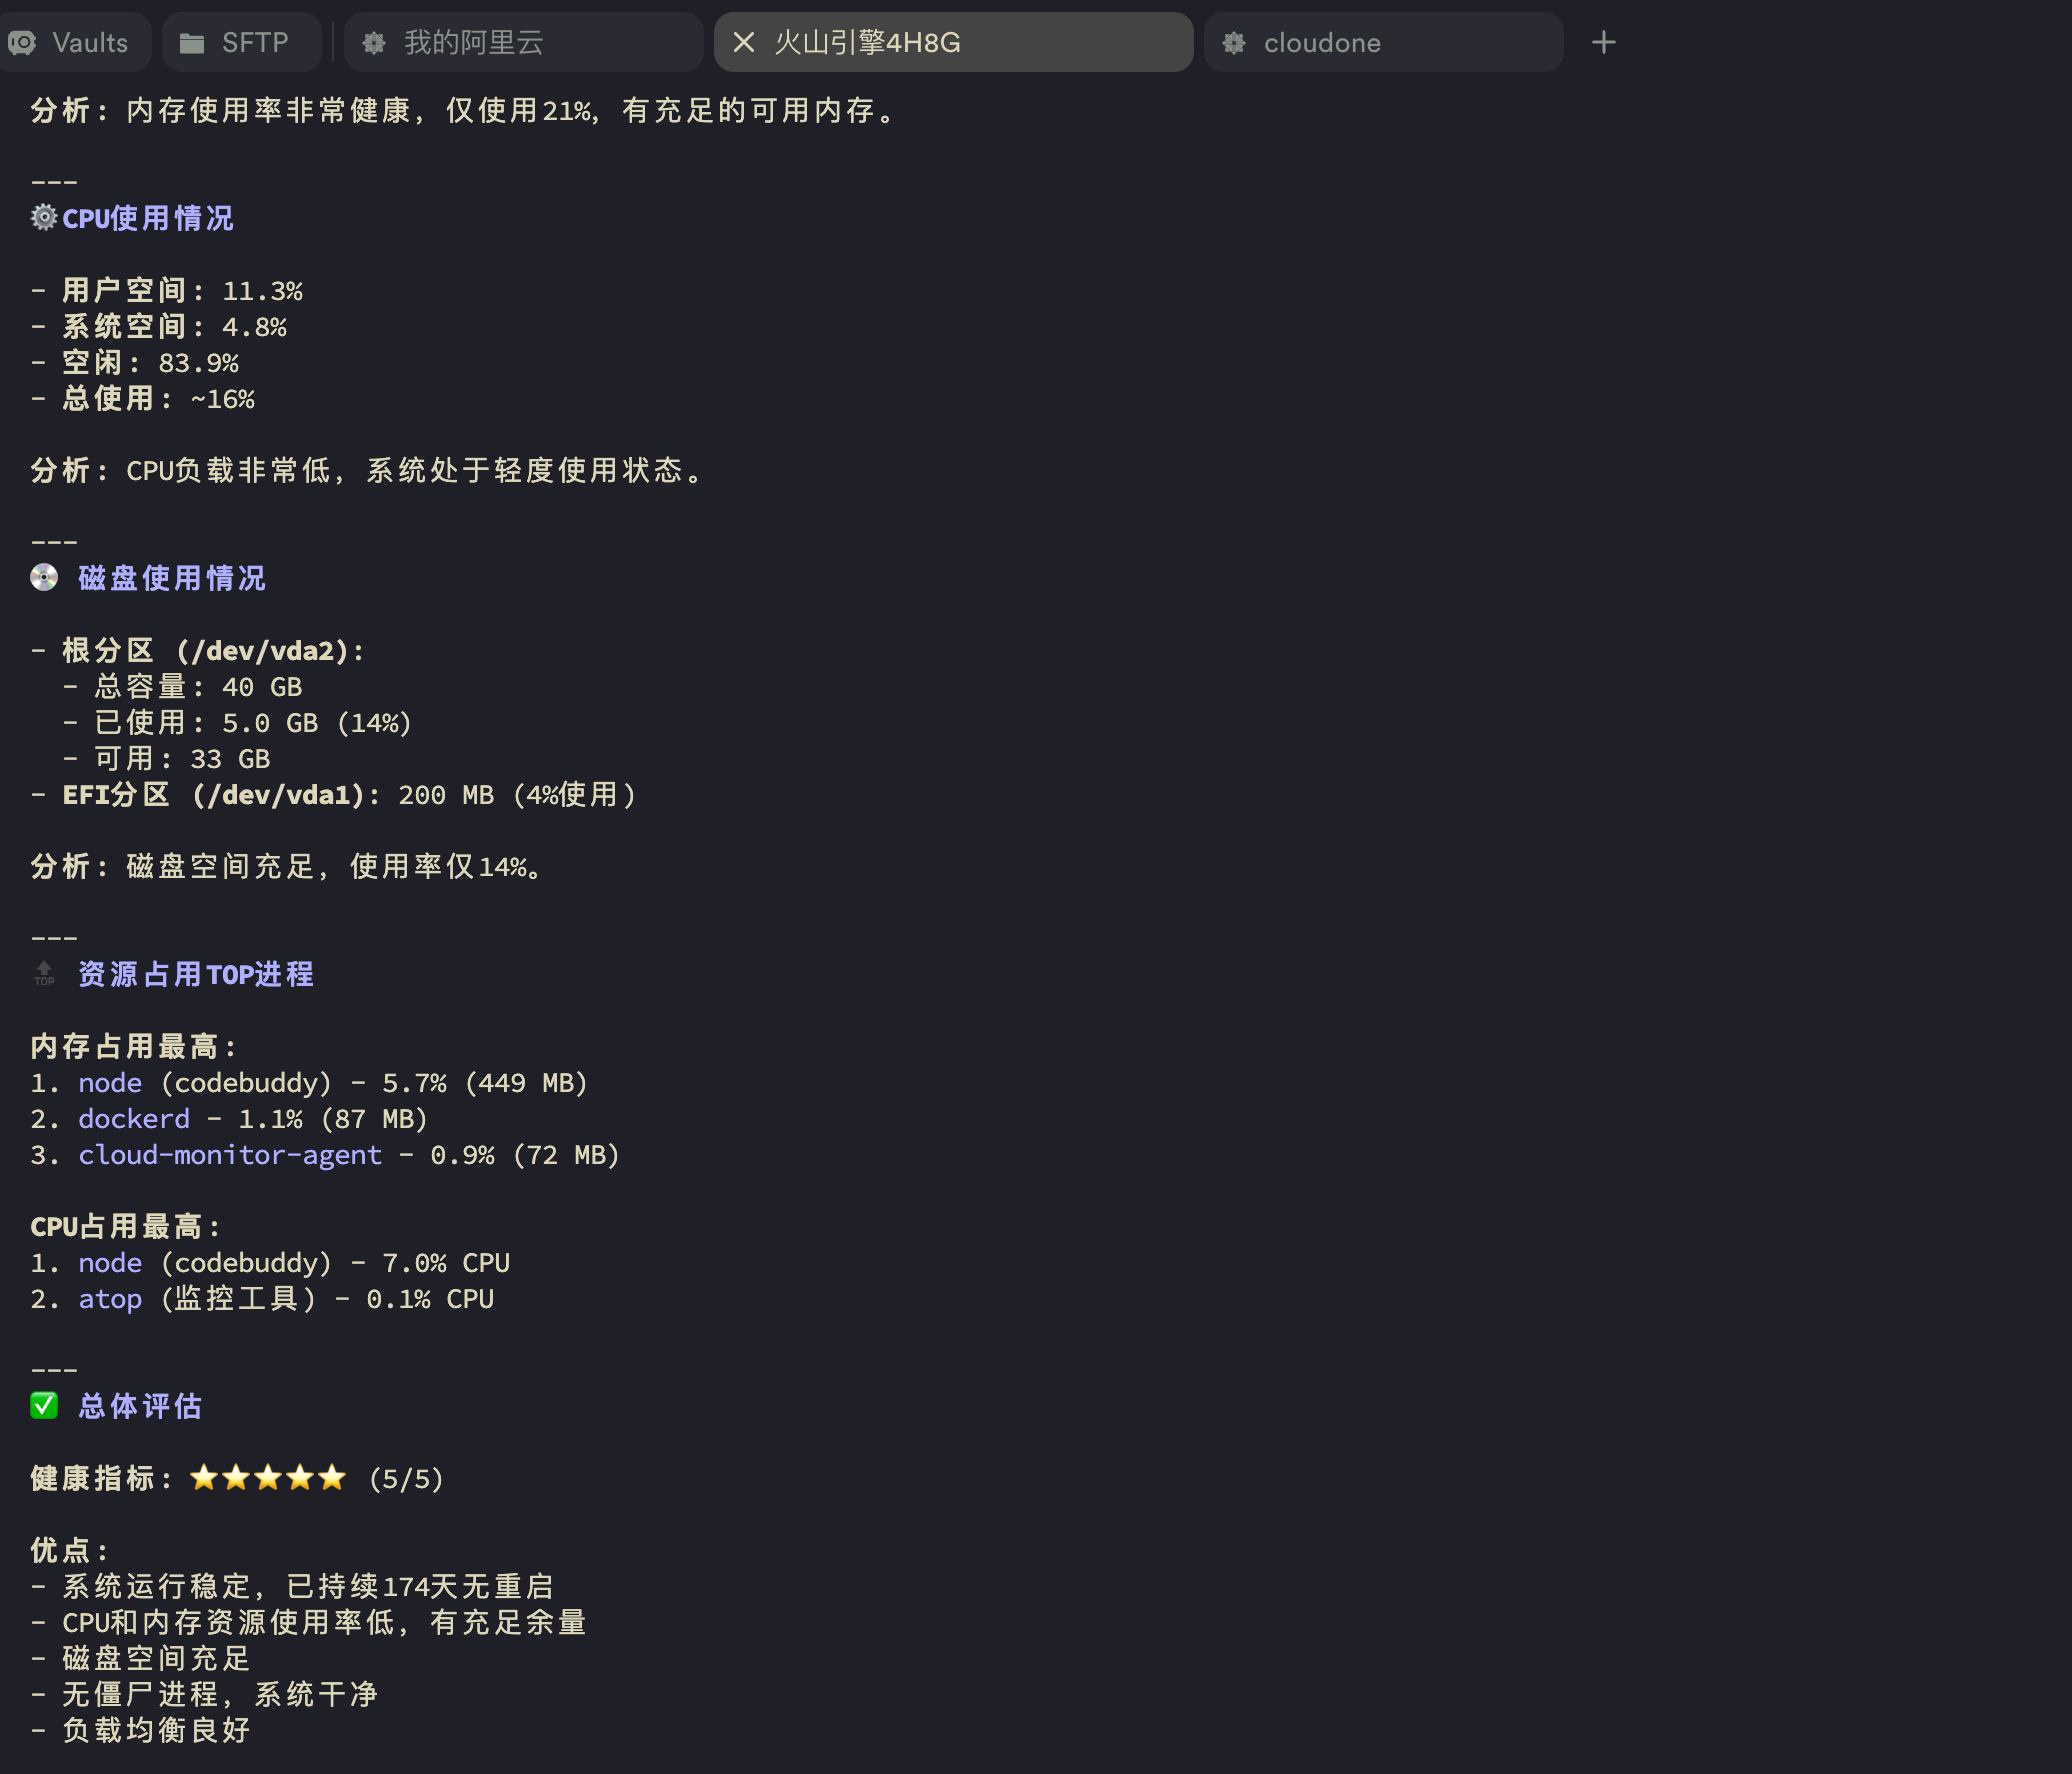This screenshot has height=1774, width=2072.
Task: Click the cloud-monitor-agent link
Action: point(230,1154)
